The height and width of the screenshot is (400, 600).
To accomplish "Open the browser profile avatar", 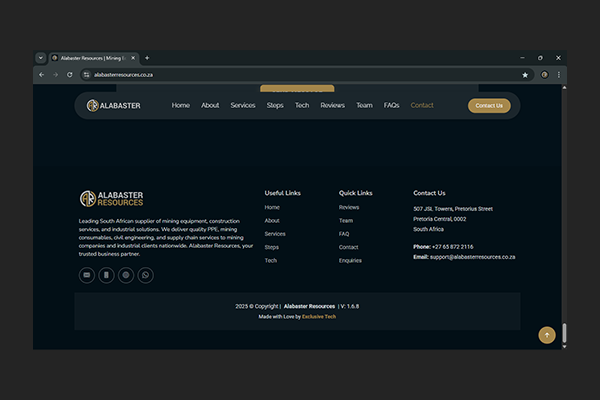I will tap(545, 75).
